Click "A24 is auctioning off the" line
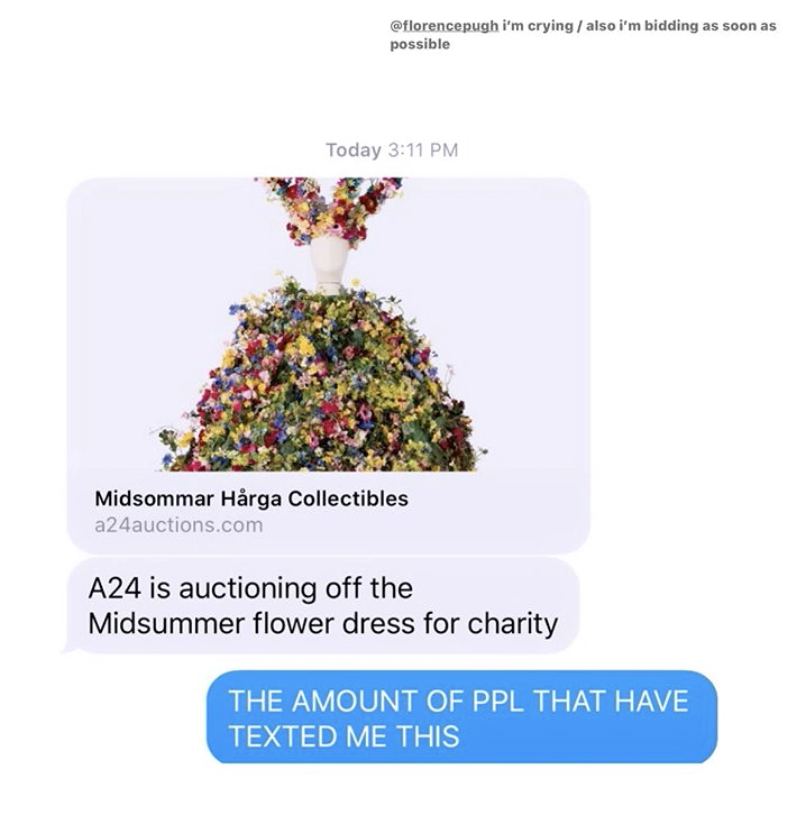Image resolution: width=796 pixels, height=822 pixels. 251,588
